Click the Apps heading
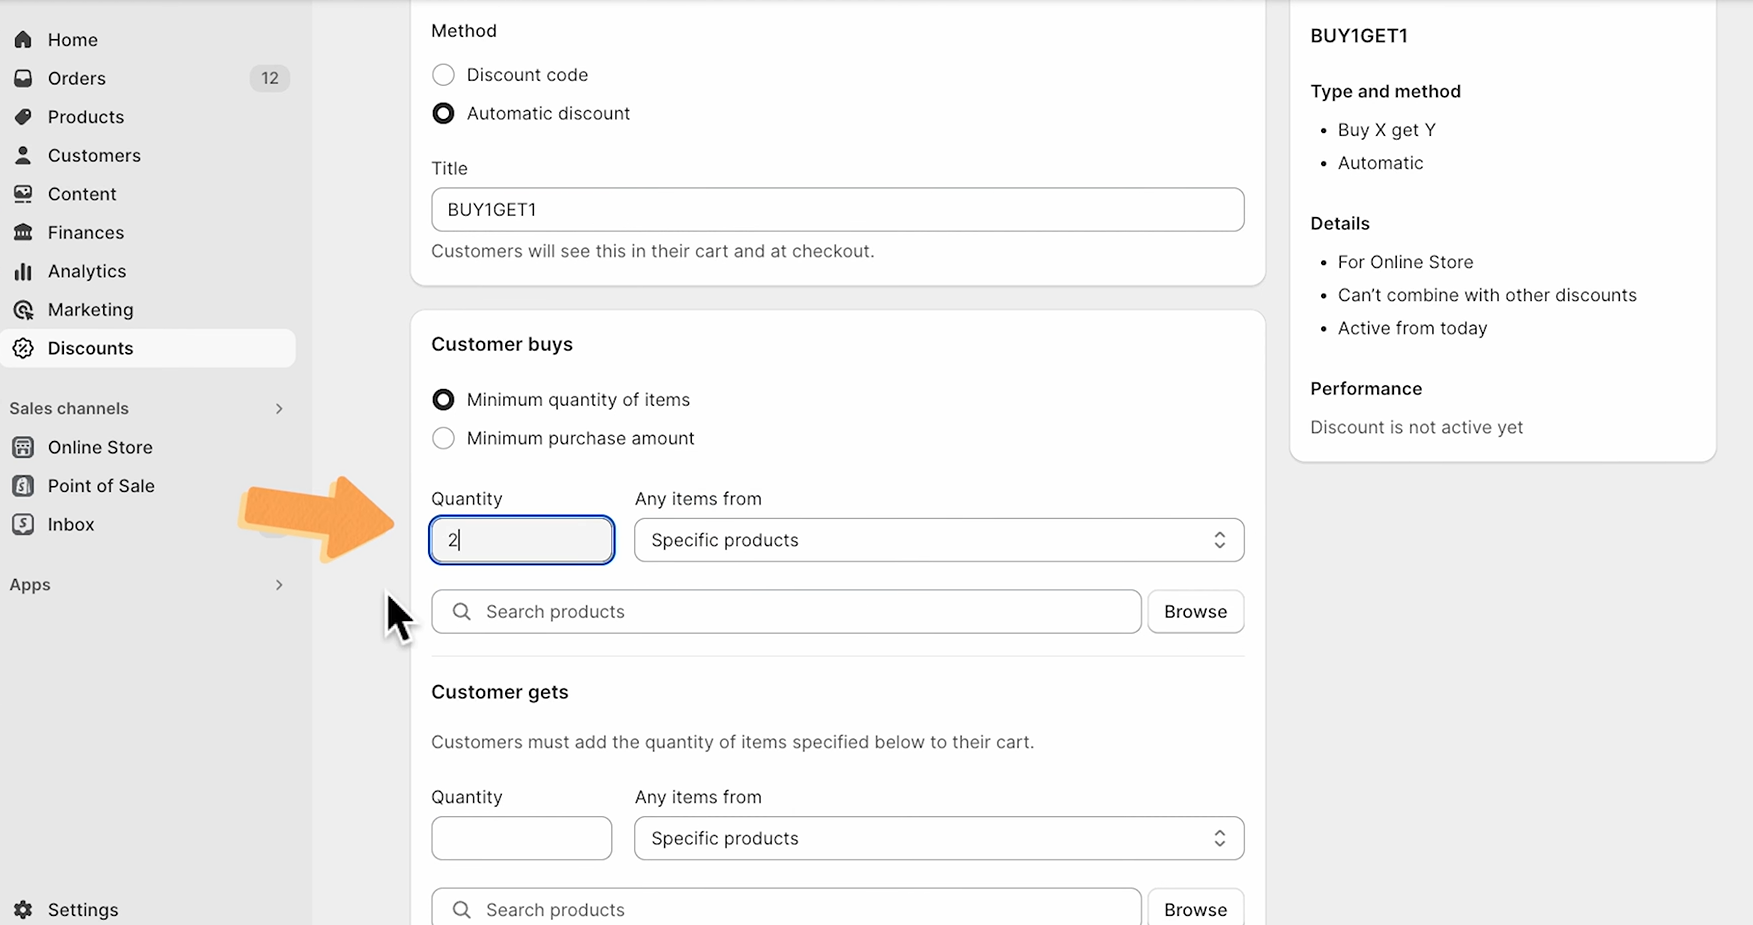 (x=30, y=585)
